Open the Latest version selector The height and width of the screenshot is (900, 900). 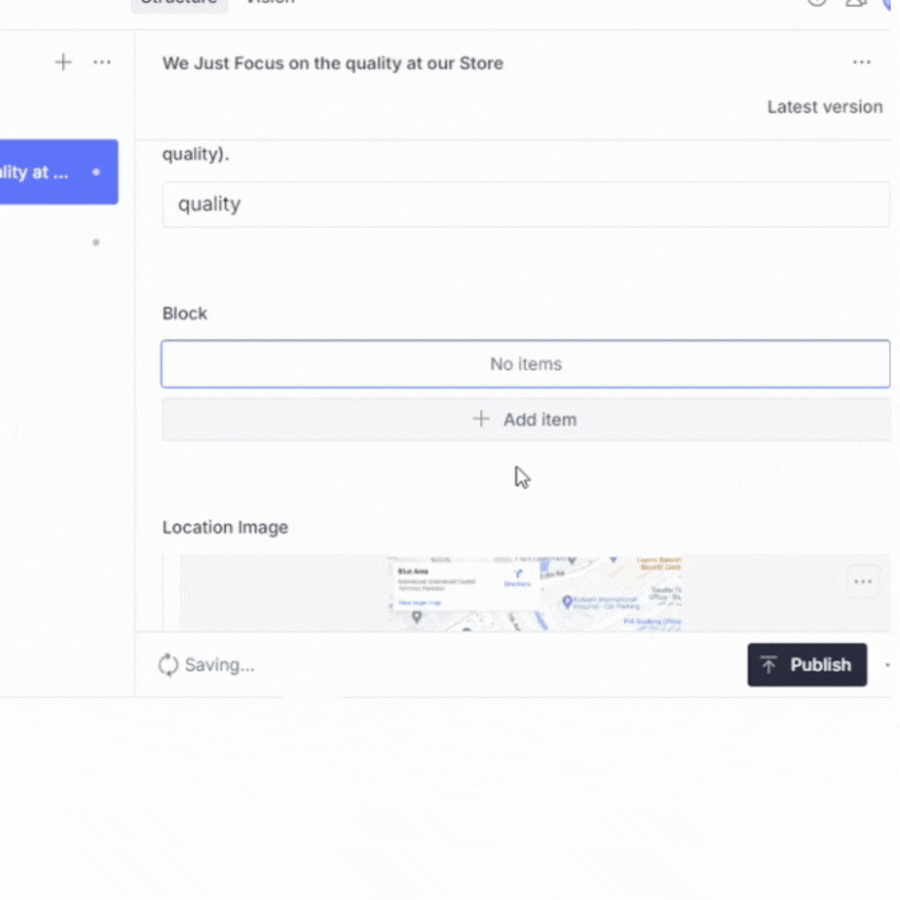825,107
